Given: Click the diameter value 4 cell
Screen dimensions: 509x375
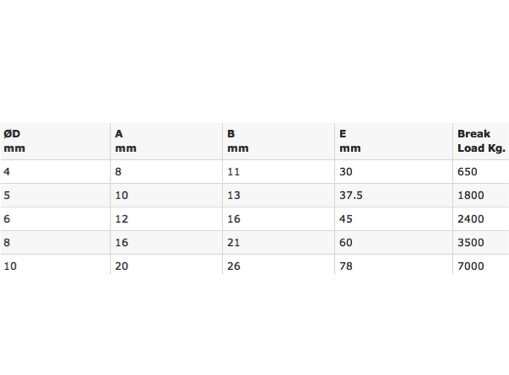Looking at the screenshot, I should (x=55, y=172).
